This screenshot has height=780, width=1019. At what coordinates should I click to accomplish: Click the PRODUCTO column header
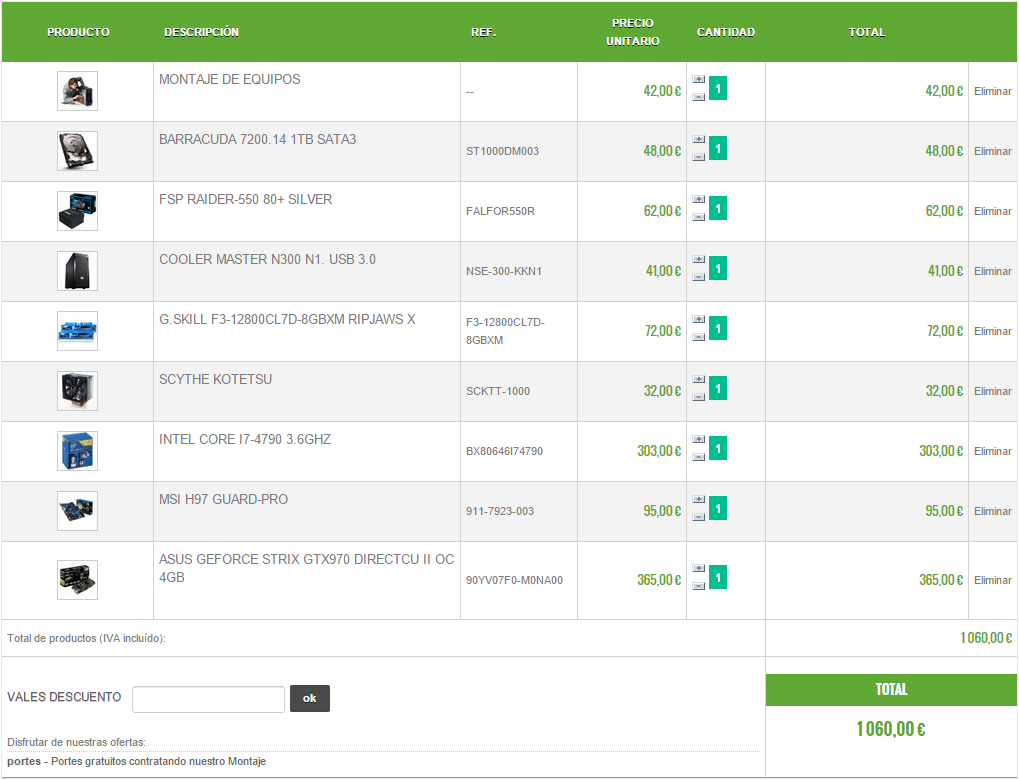pyautogui.click(x=78, y=32)
